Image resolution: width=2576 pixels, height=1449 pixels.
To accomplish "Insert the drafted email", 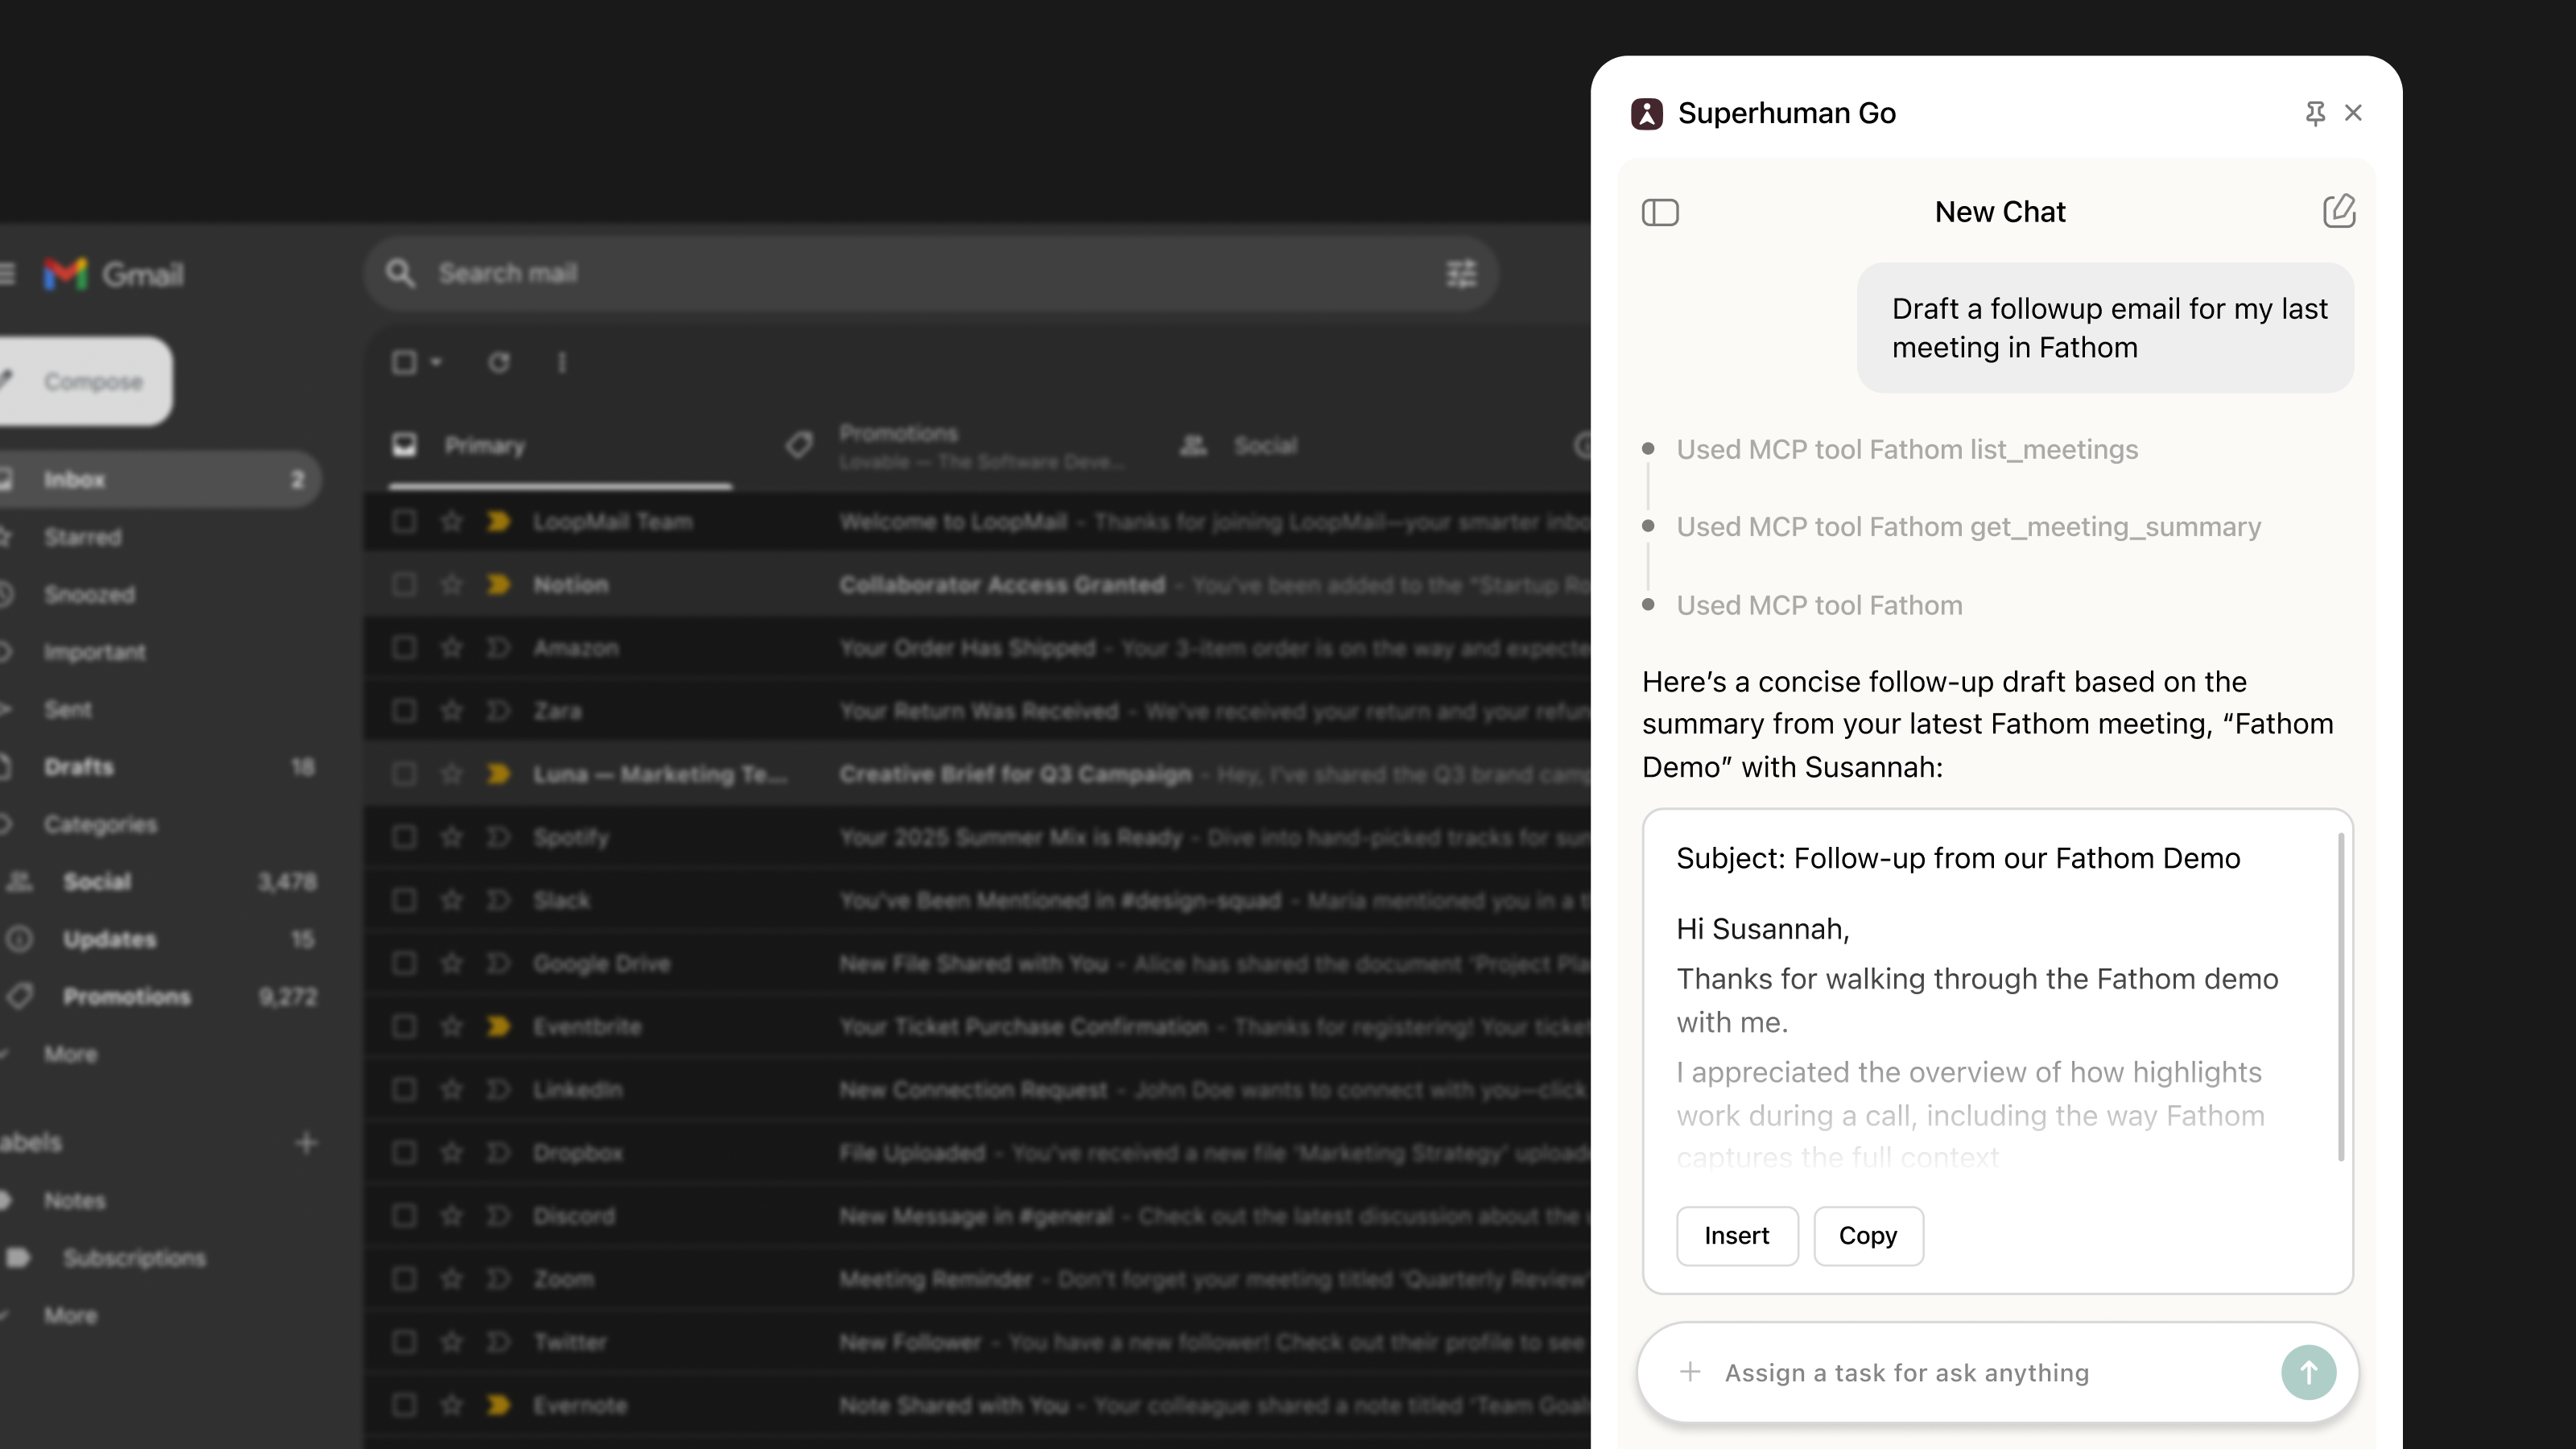I will pos(1737,1236).
